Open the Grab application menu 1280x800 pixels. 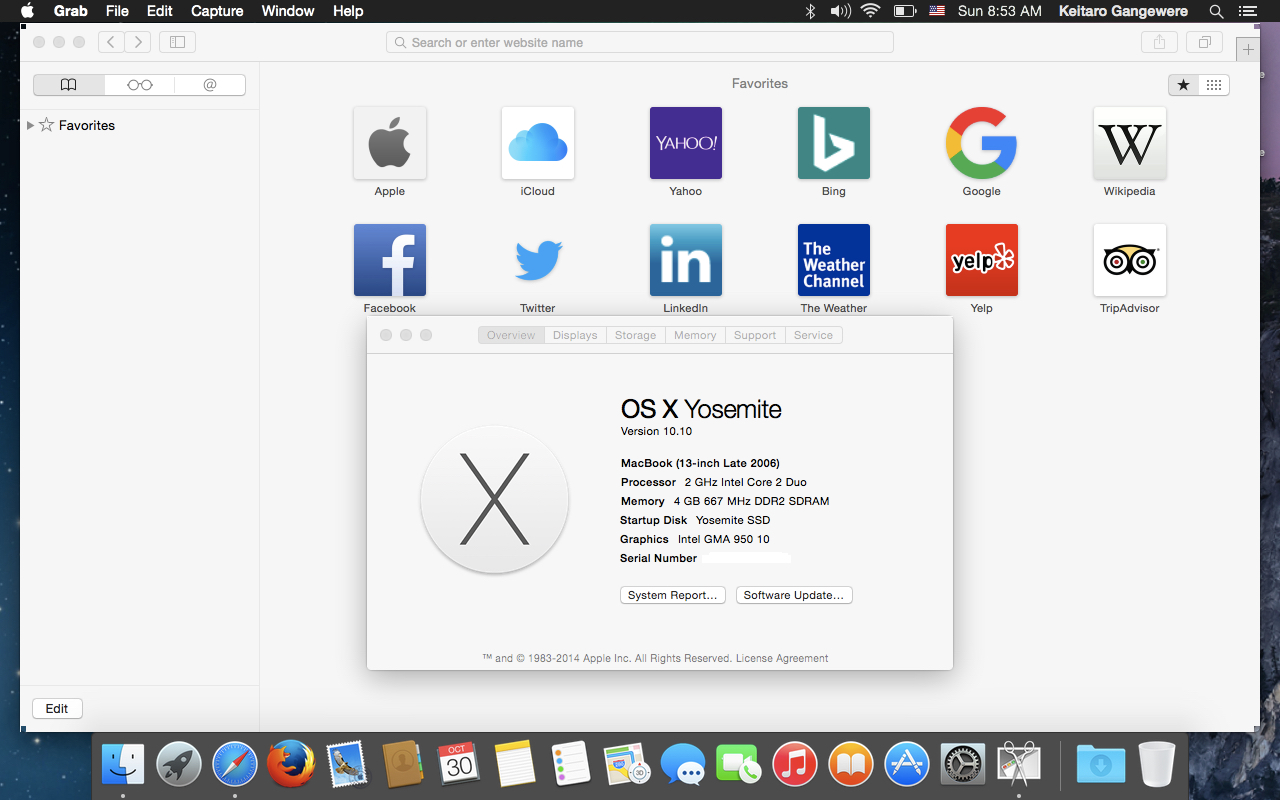coord(70,11)
